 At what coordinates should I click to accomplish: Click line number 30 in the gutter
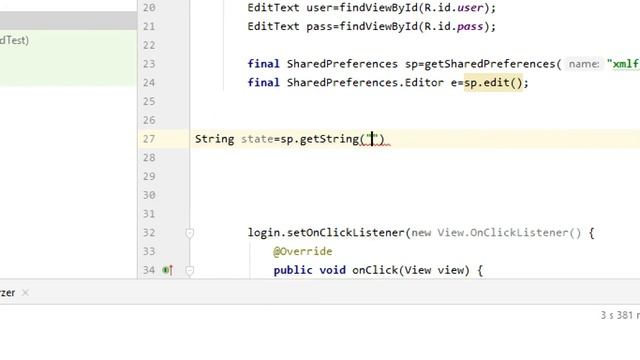tap(149, 195)
